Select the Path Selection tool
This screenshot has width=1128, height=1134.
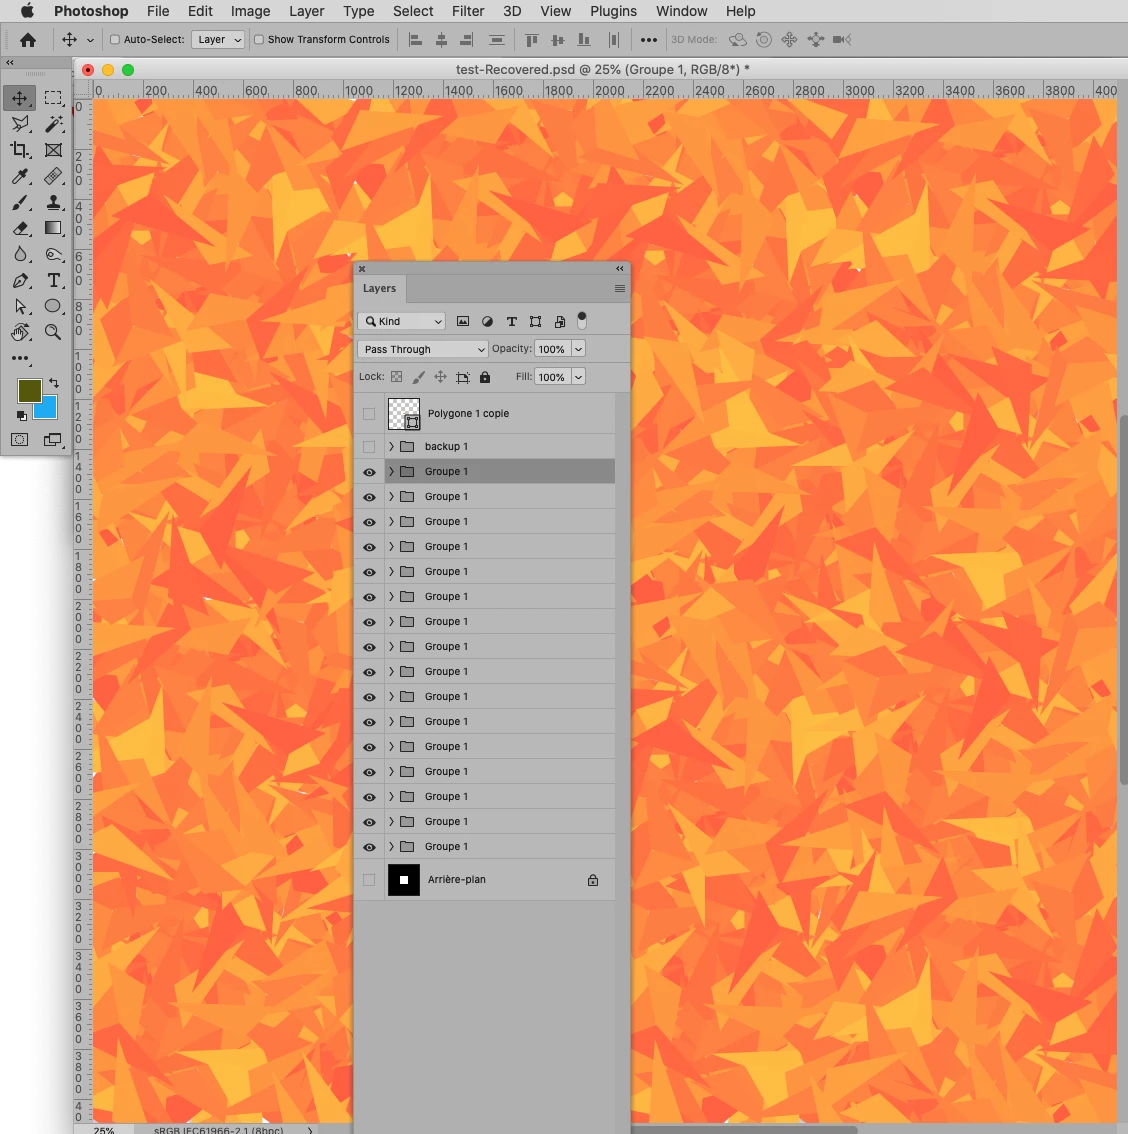click(20, 307)
